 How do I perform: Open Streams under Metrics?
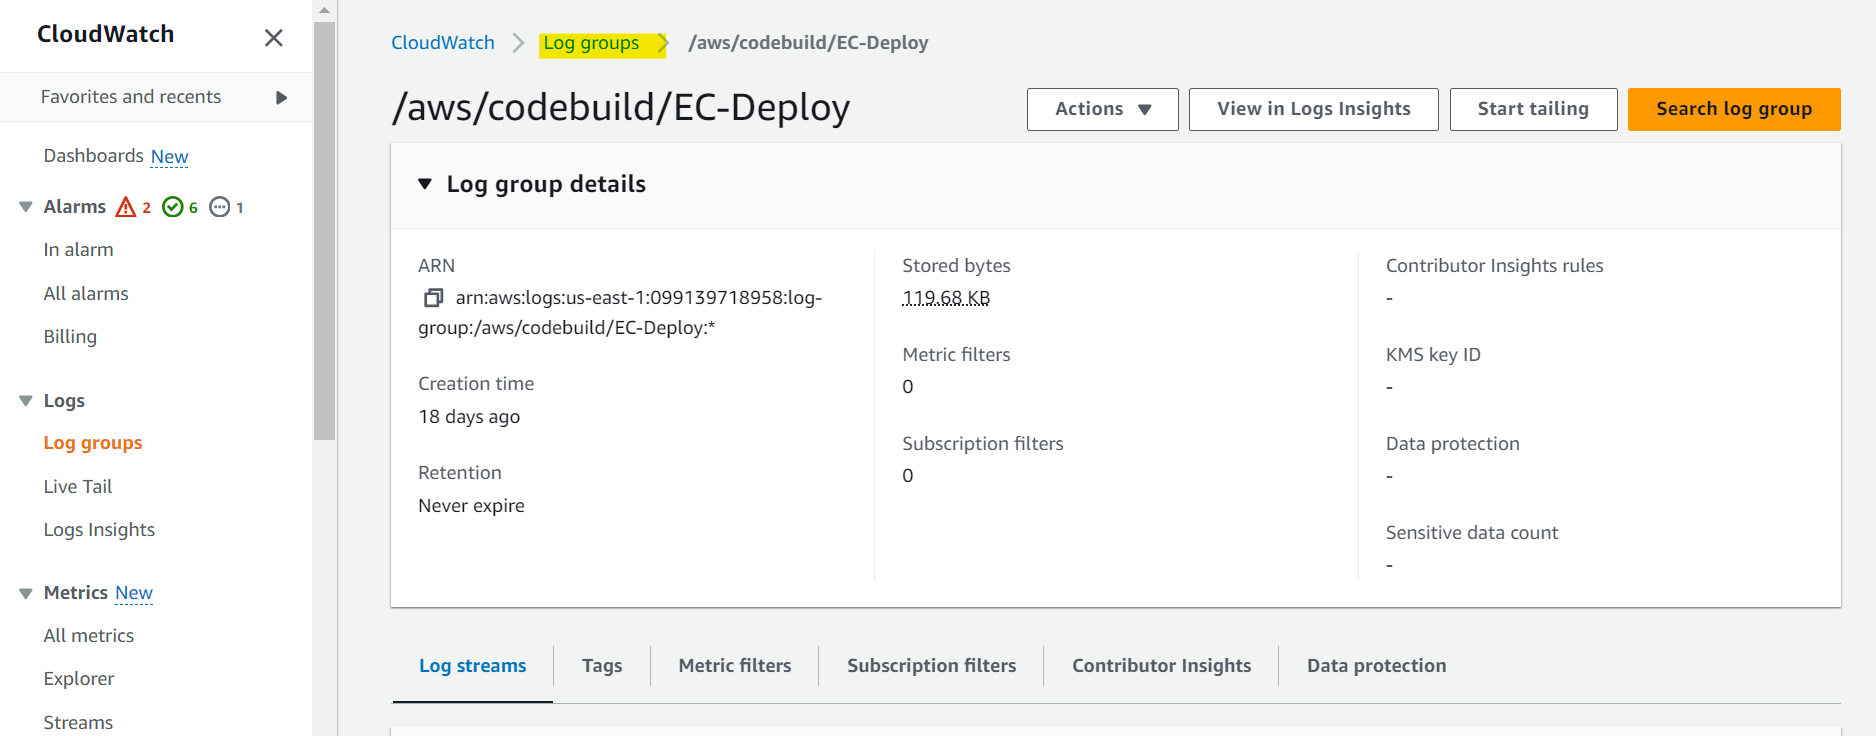click(78, 722)
